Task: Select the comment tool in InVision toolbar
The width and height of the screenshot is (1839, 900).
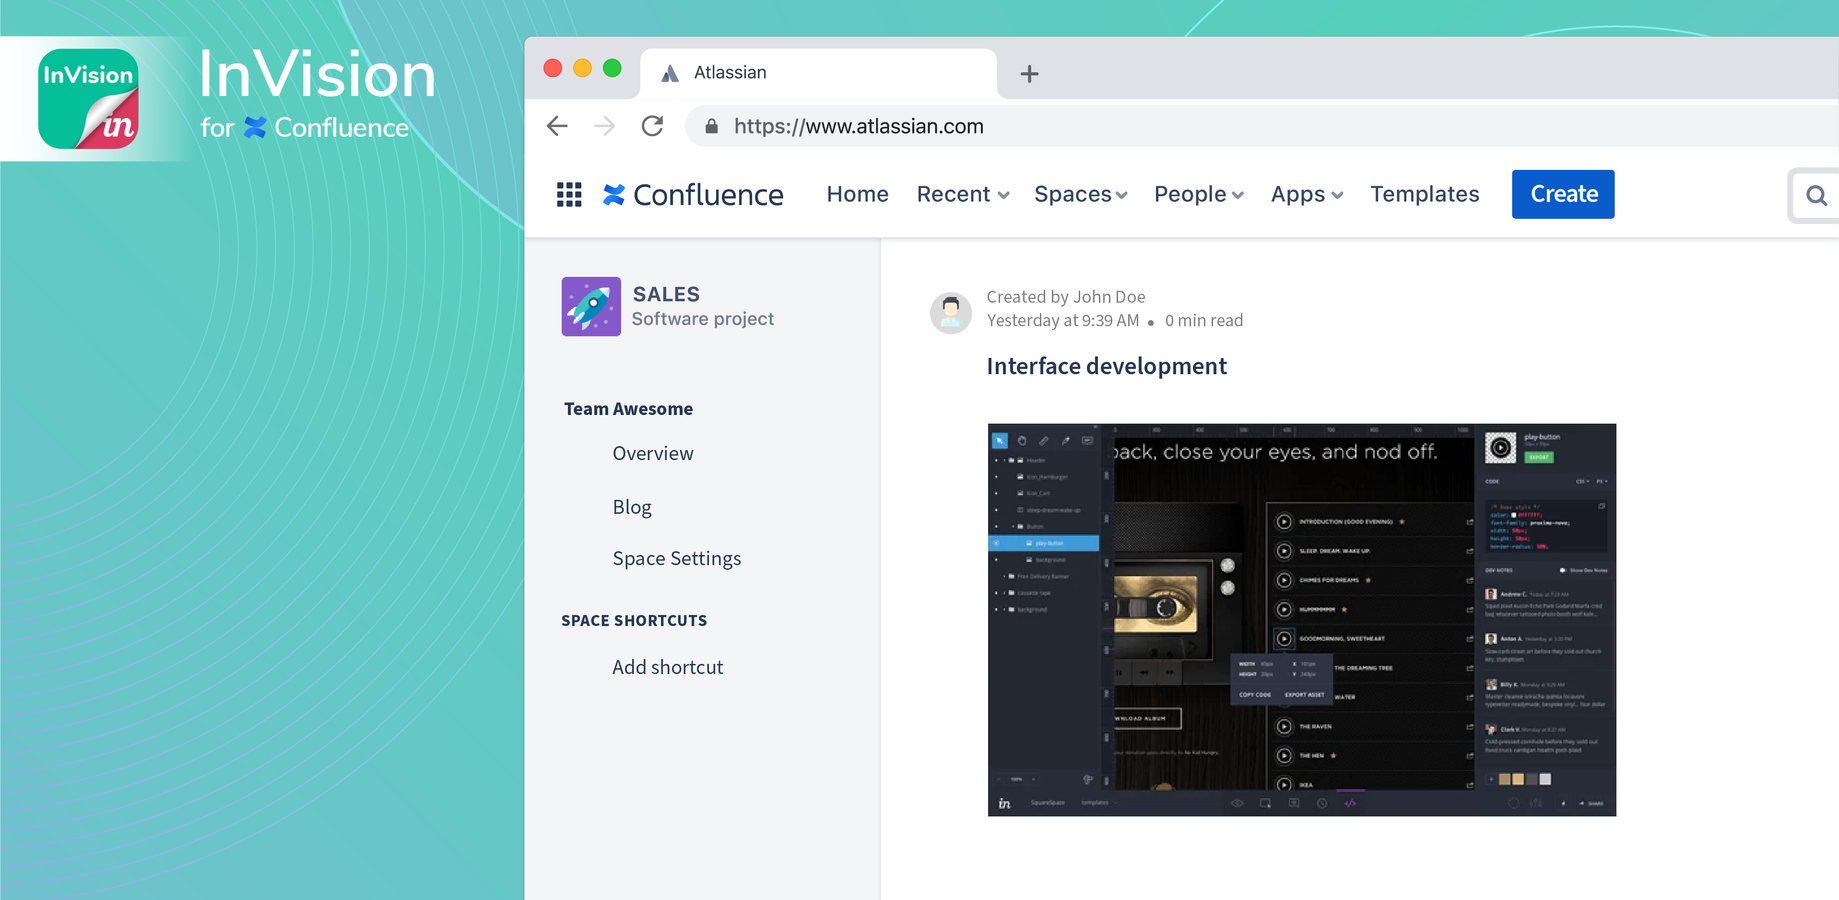Action: pos(1087,440)
